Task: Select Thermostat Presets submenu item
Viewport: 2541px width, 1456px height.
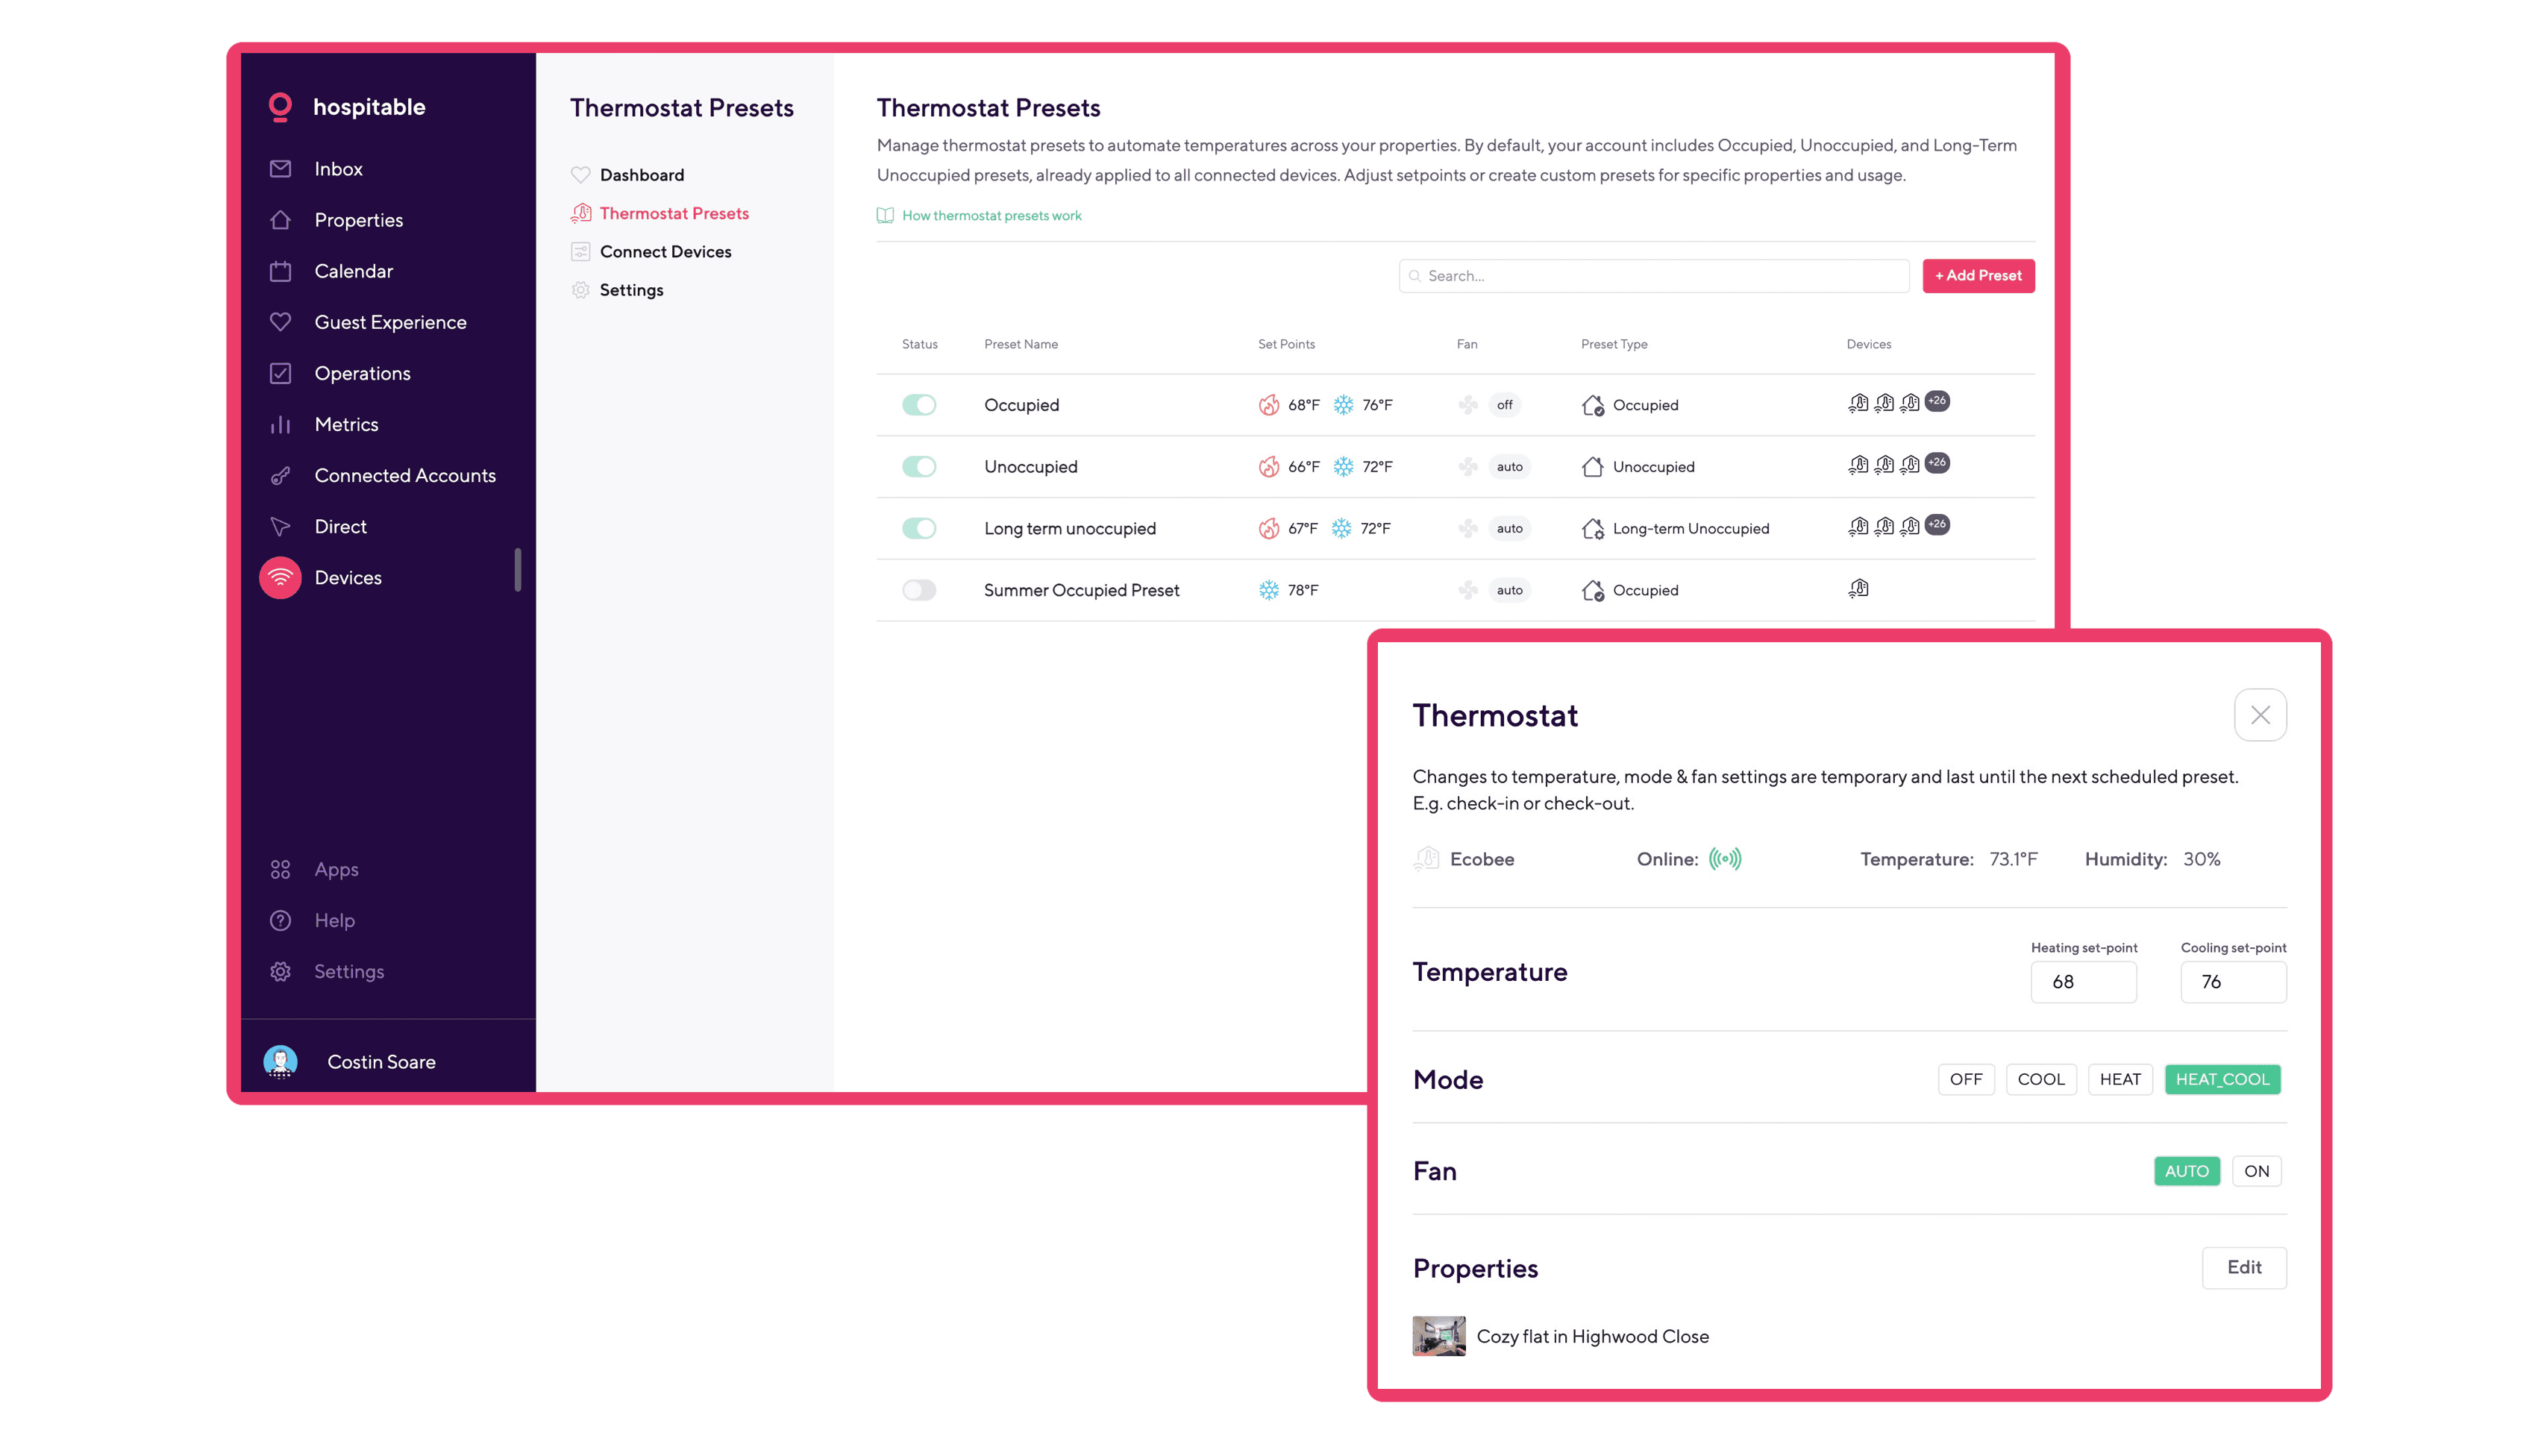Action: tap(674, 213)
